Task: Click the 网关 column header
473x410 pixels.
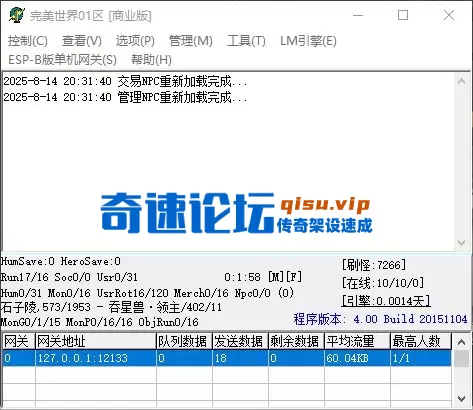Action: 19,341
